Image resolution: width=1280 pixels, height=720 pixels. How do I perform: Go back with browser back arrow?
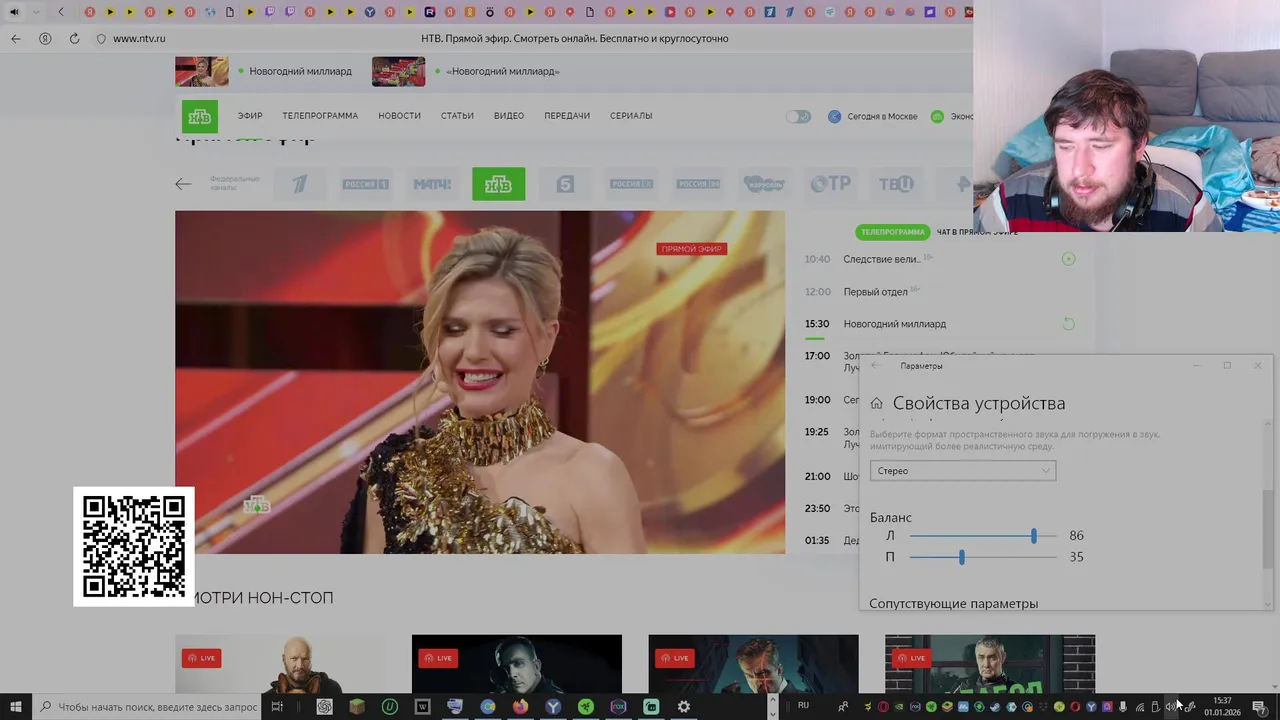tap(15, 38)
